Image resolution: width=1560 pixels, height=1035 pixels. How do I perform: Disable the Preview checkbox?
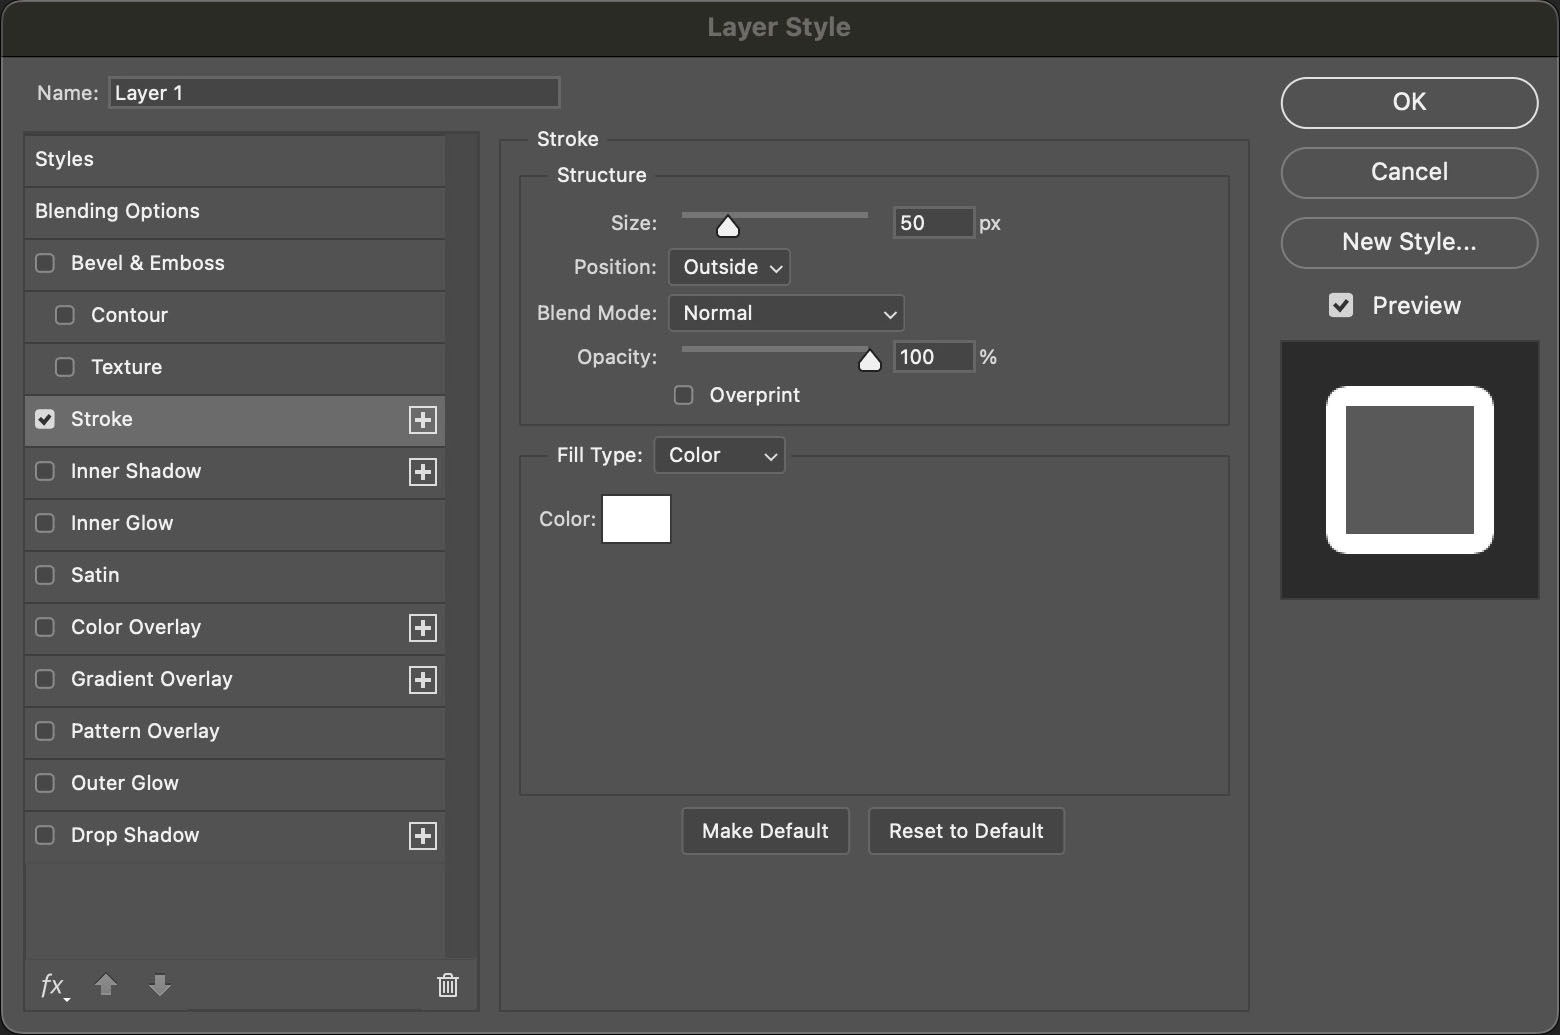pos(1341,305)
